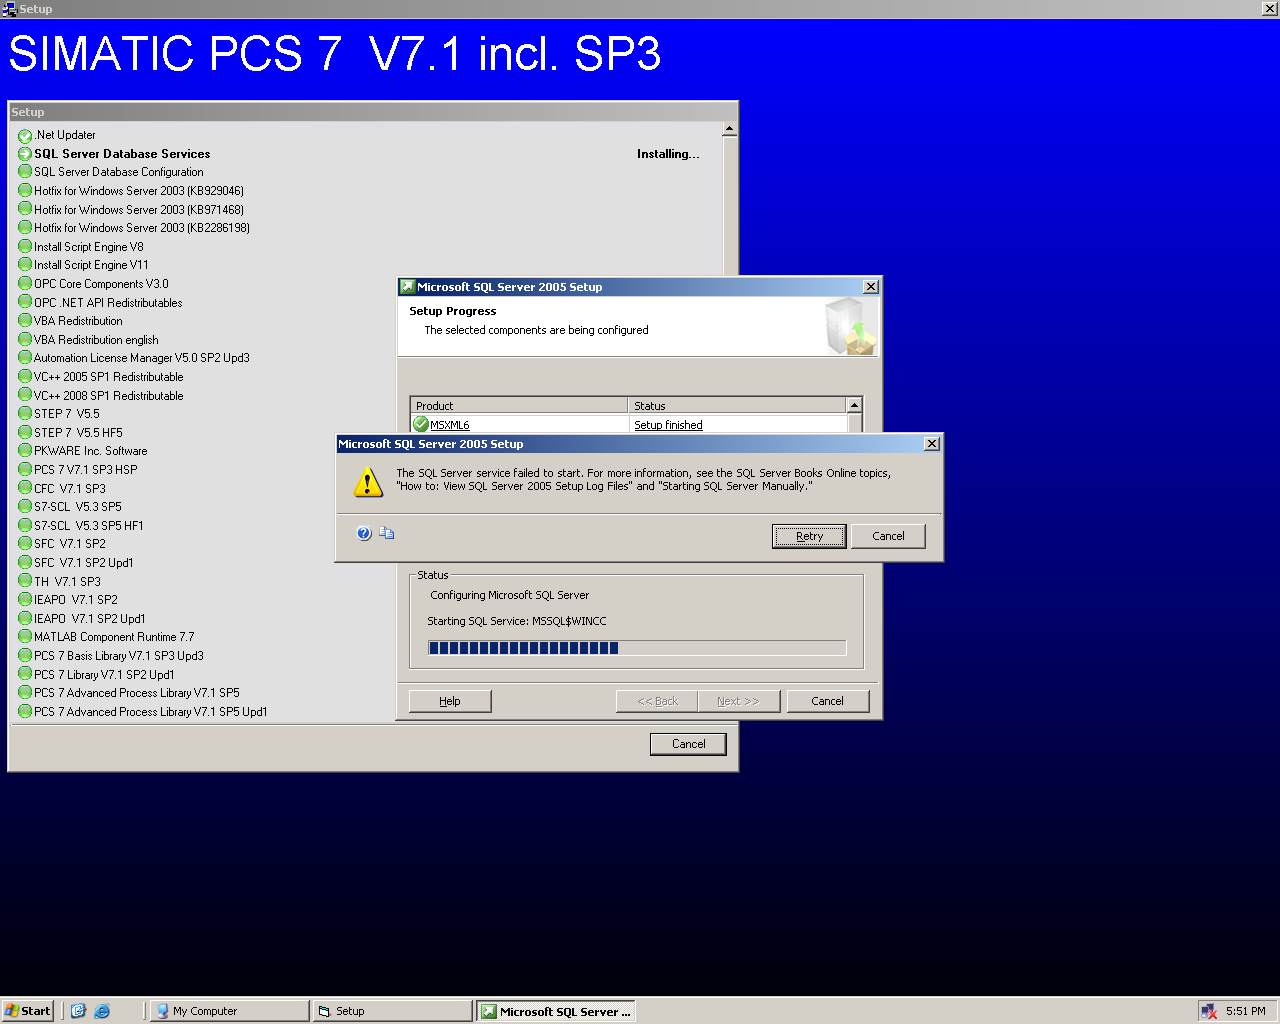Launch Internet Explorer from quick launch

[102, 1011]
